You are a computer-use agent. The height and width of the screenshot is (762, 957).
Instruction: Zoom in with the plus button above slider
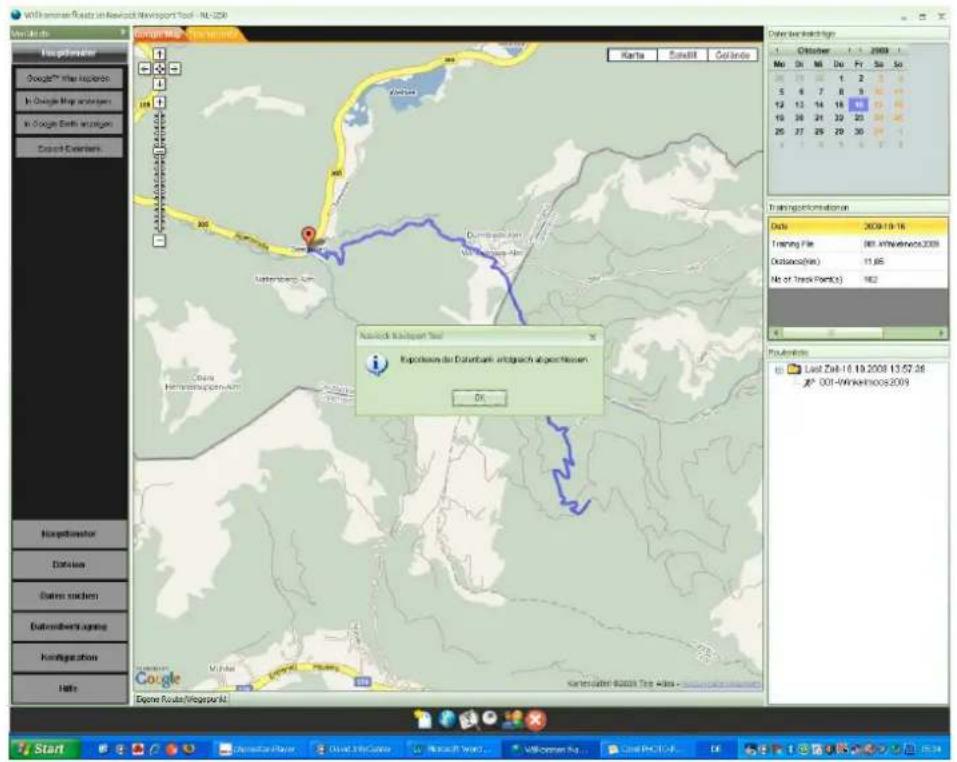coord(159,102)
